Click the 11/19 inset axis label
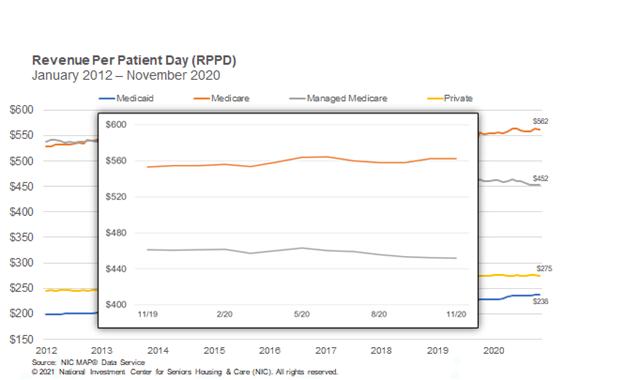Screen dimensions: 624x380 coord(148,314)
